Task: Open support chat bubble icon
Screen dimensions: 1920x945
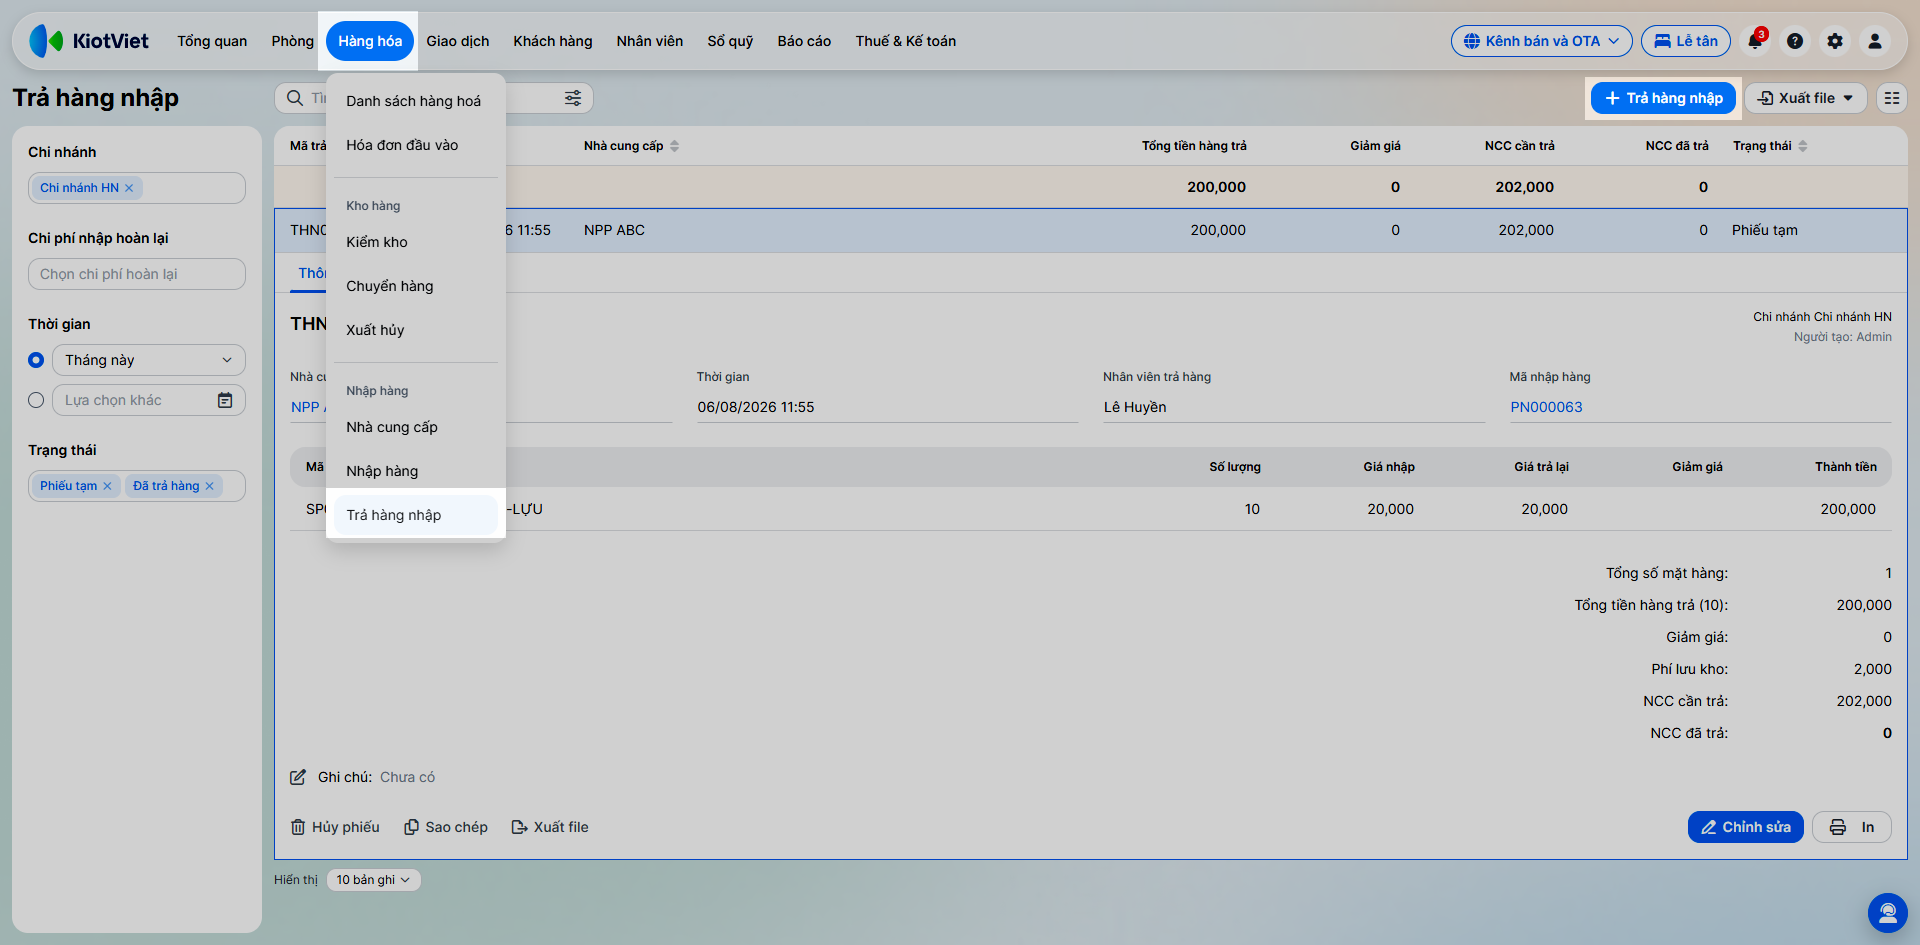Action: coord(1888,913)
